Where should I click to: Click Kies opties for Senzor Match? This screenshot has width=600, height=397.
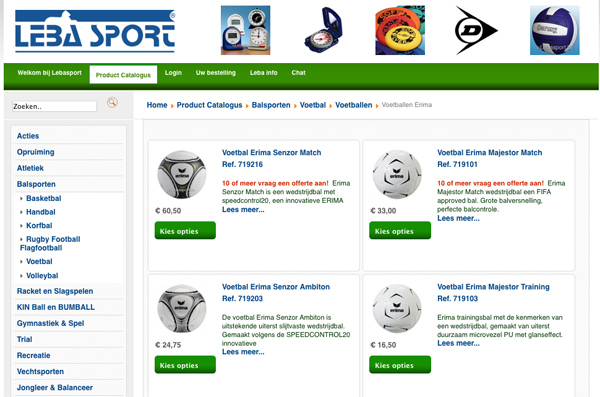(185, 230)
